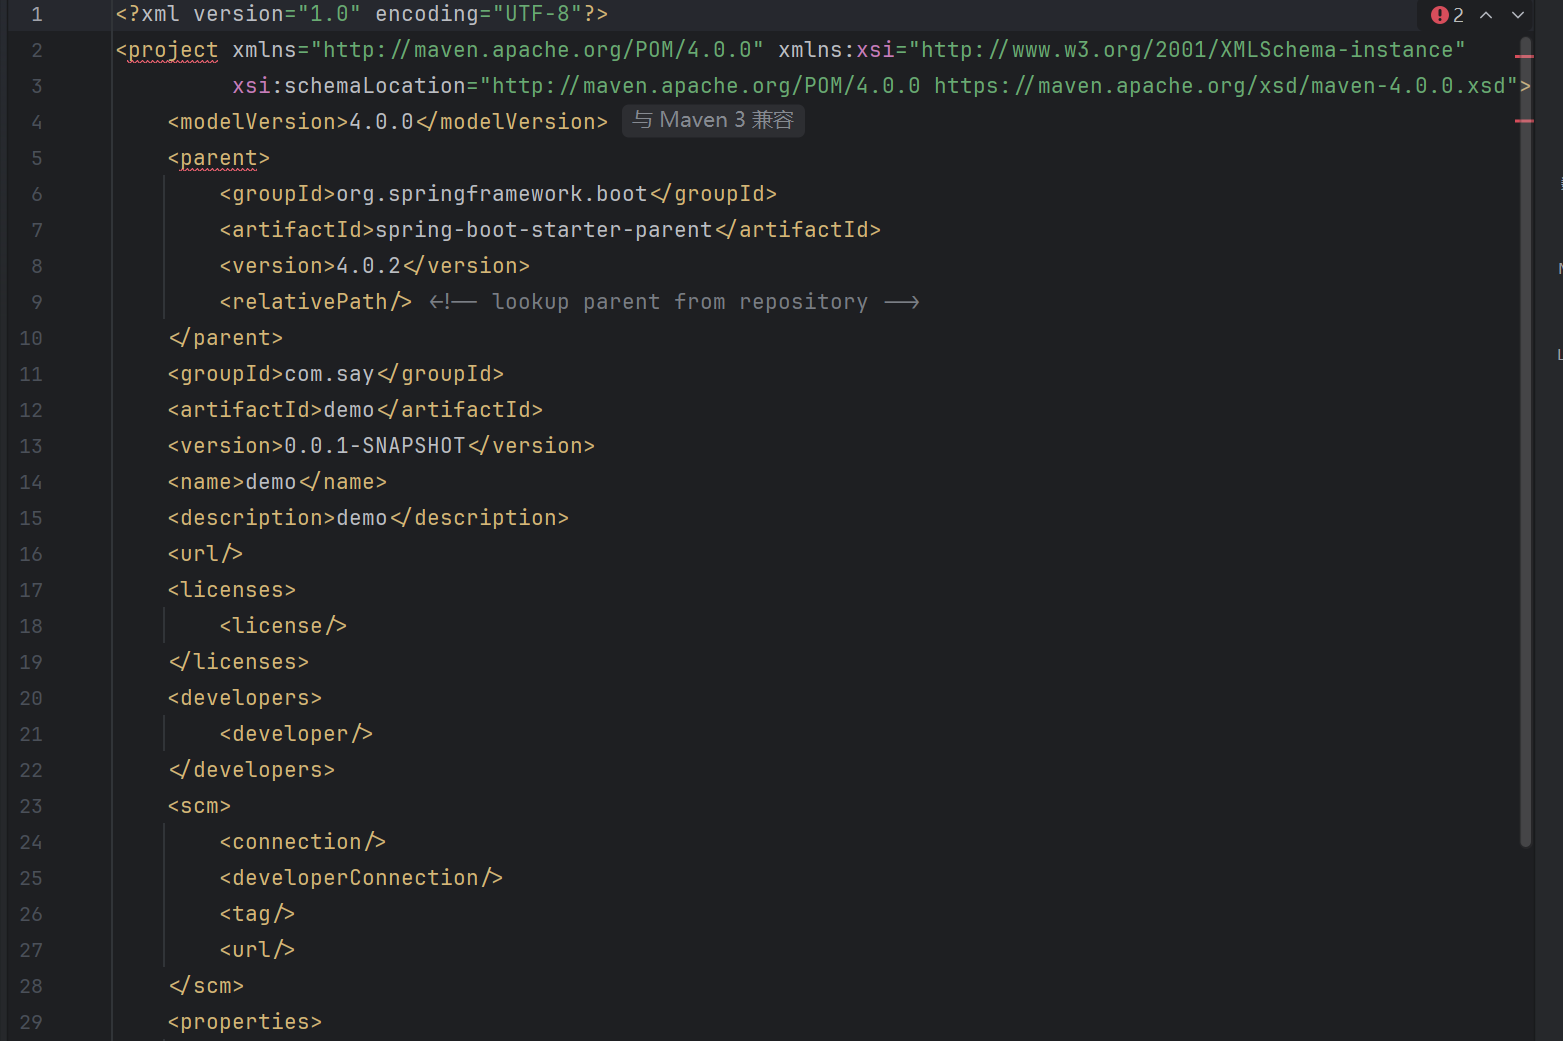Open the maven-4.0.0.xsd https URL
This screenshot has height=1041, width=1563.
pyautogui.click(x=1220, y=86)
